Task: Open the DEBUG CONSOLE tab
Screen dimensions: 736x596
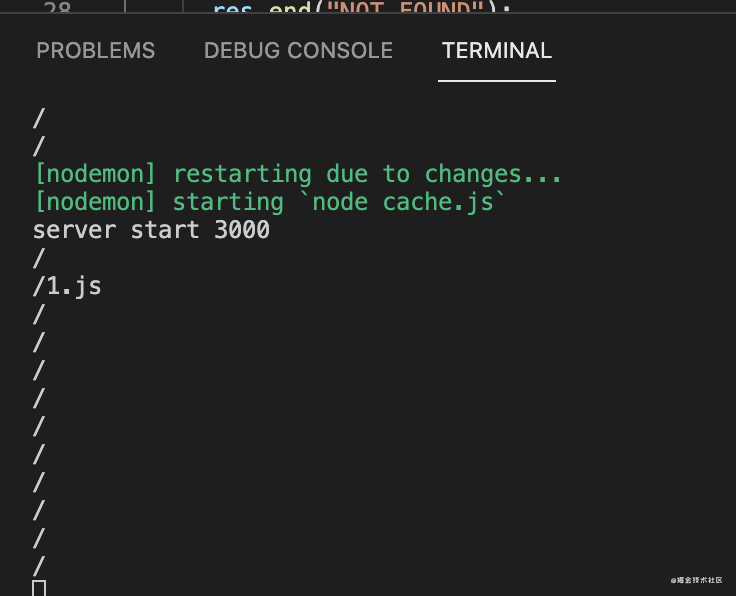Action: click(x=298, y=51)
